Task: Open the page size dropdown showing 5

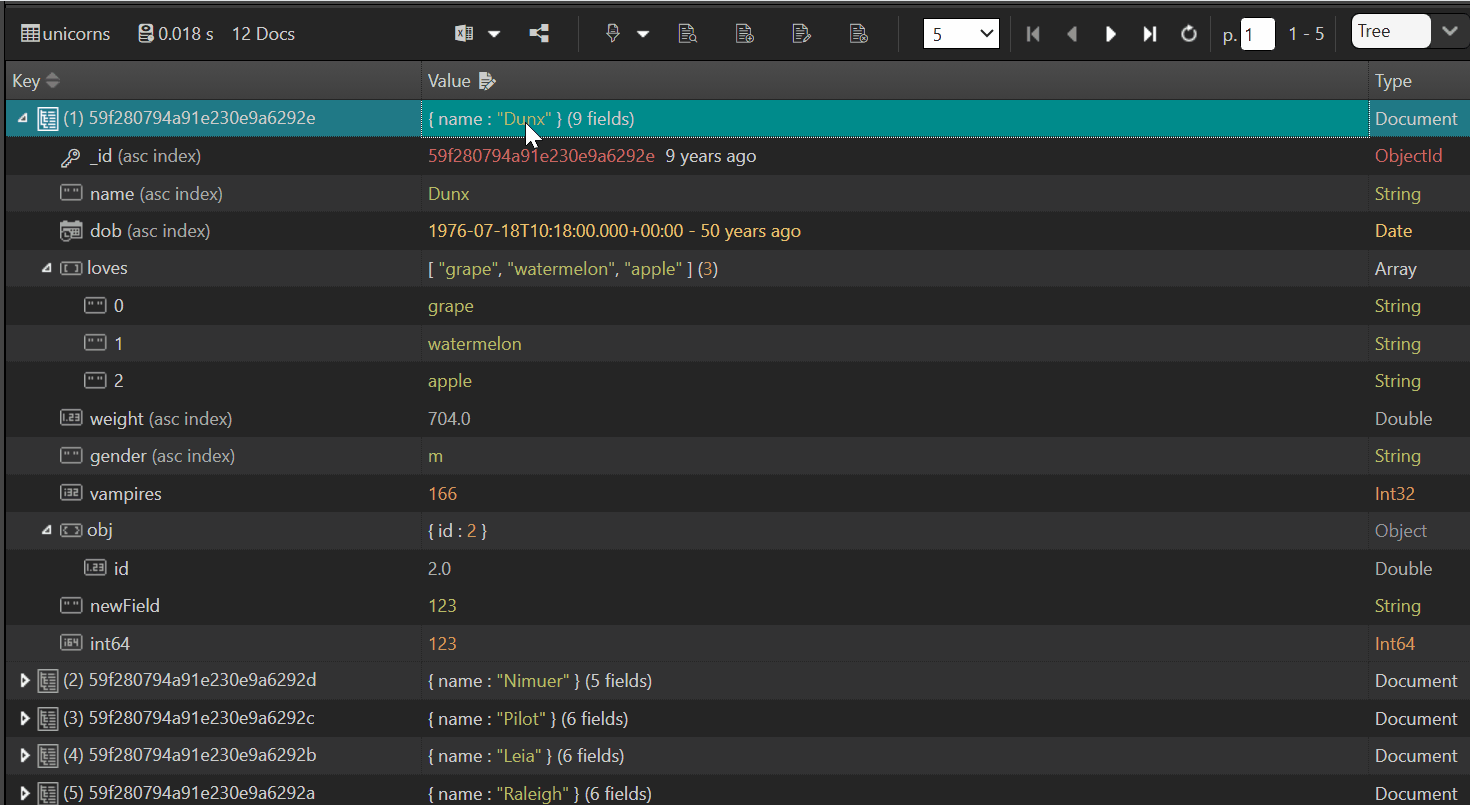Action: point(961,34)
